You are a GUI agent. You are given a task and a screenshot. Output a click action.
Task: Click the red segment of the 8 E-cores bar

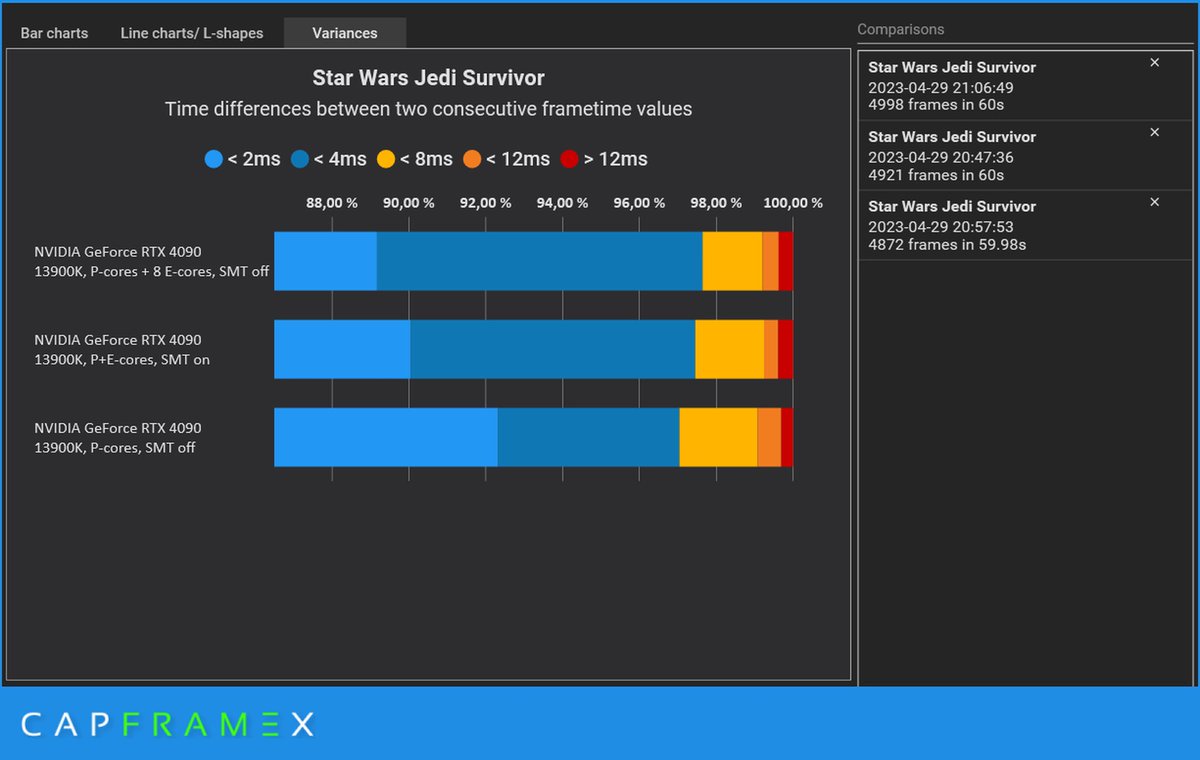[786, 261]
